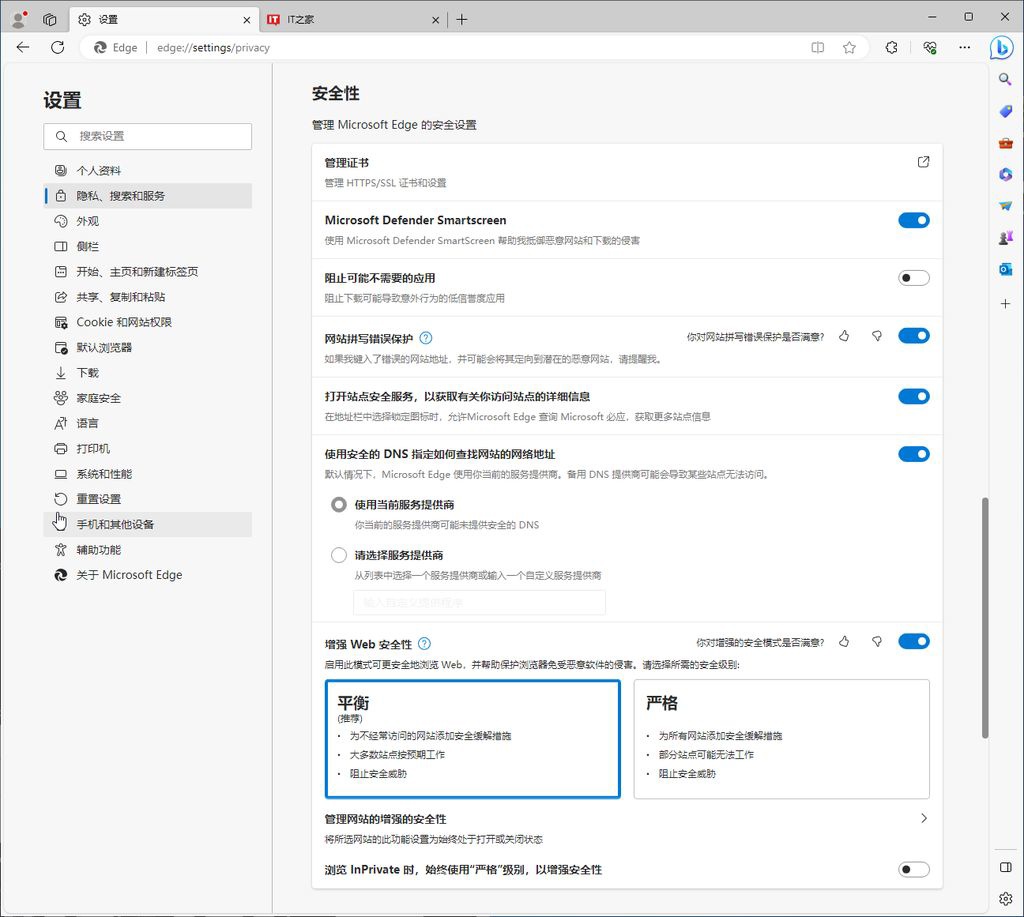Enable 严格 level for InPrivate browsing
This screenshot has width=1024, height=917.
tap(913, 869)
